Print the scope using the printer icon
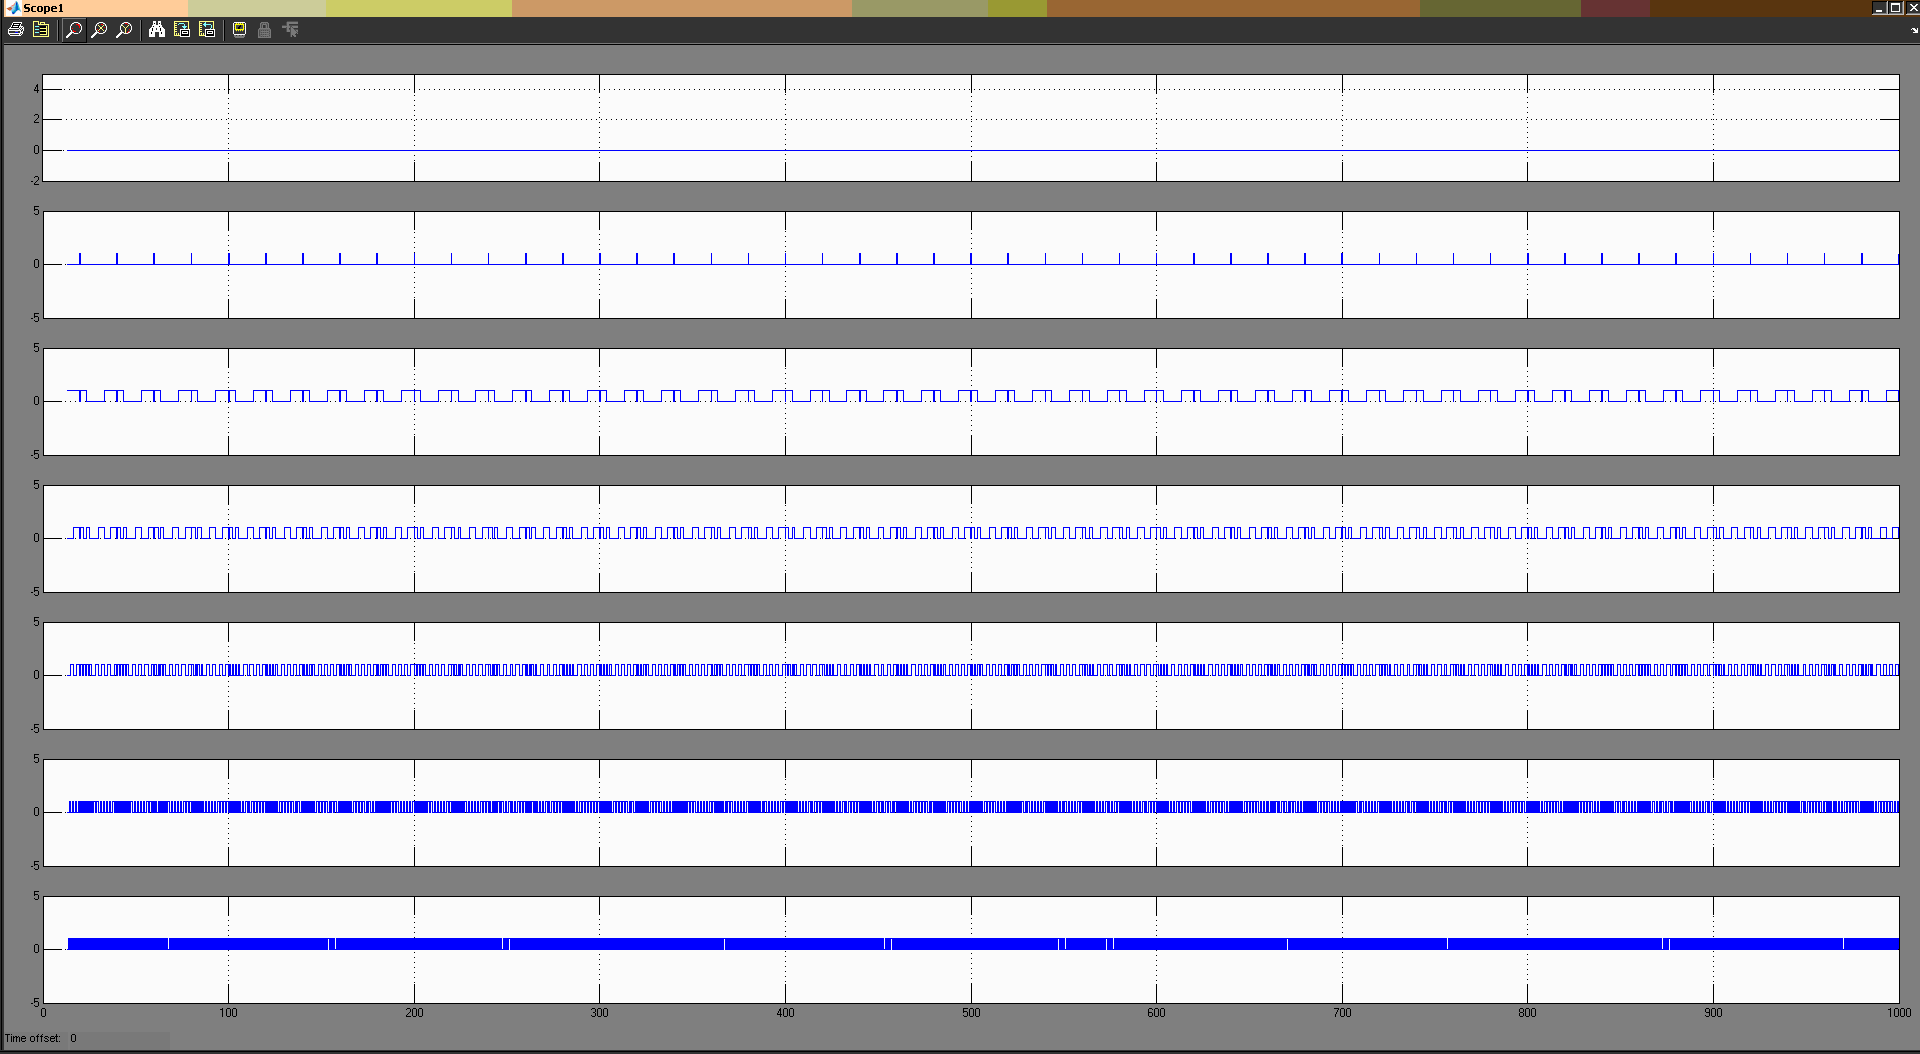 click(16, 30)
